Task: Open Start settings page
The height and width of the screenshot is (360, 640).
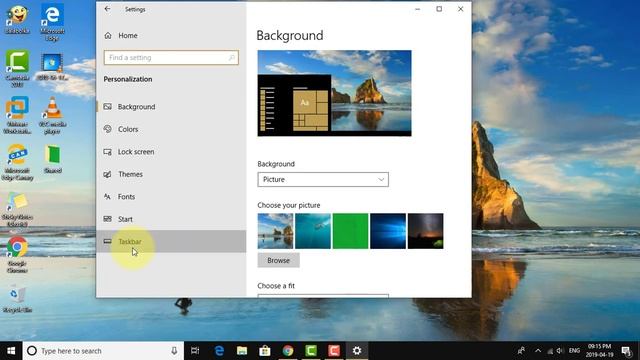Action: [x=171, y=219]
